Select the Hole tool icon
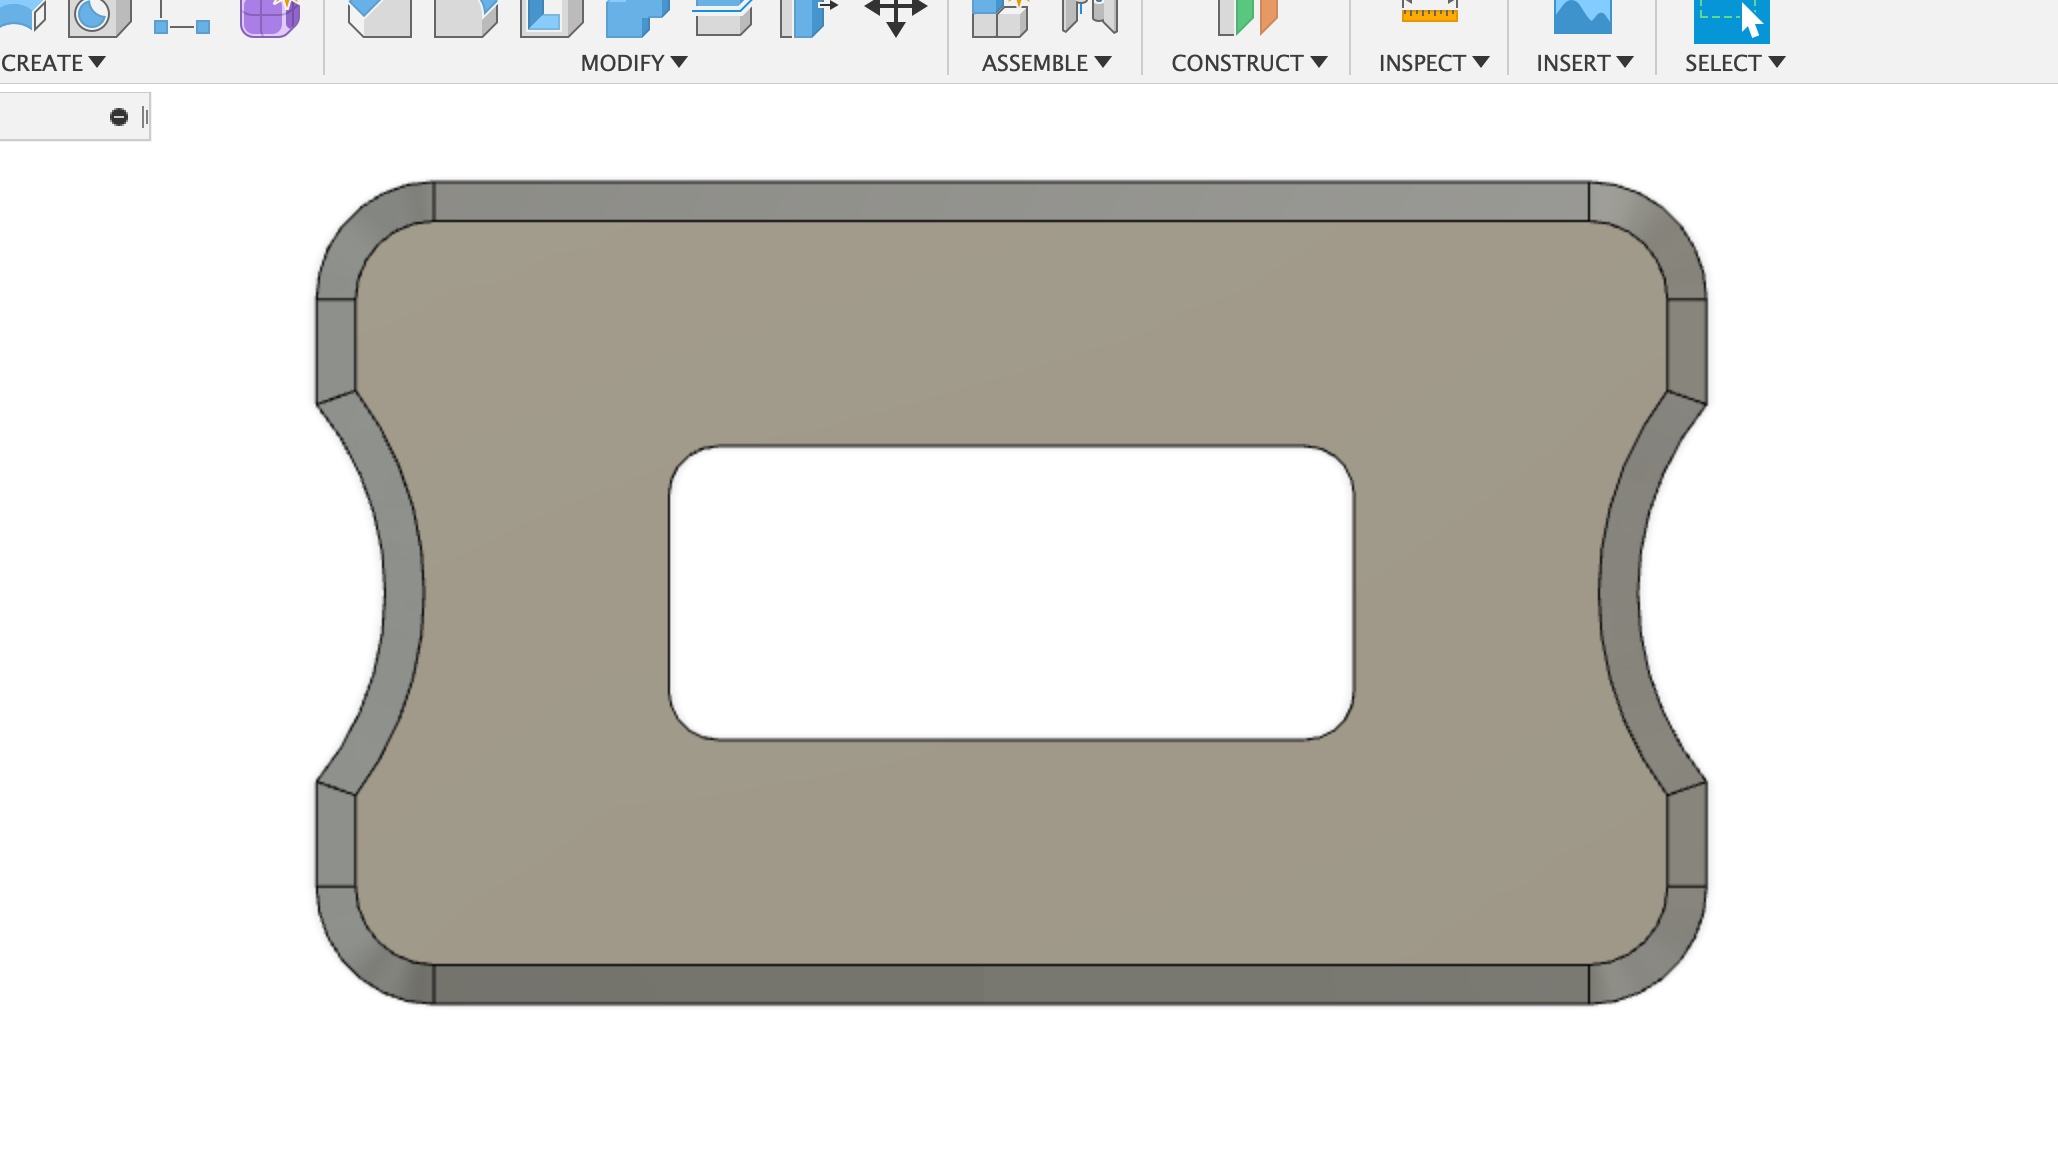This screenshot has height=1168, width=2058. tap(99, 17)
